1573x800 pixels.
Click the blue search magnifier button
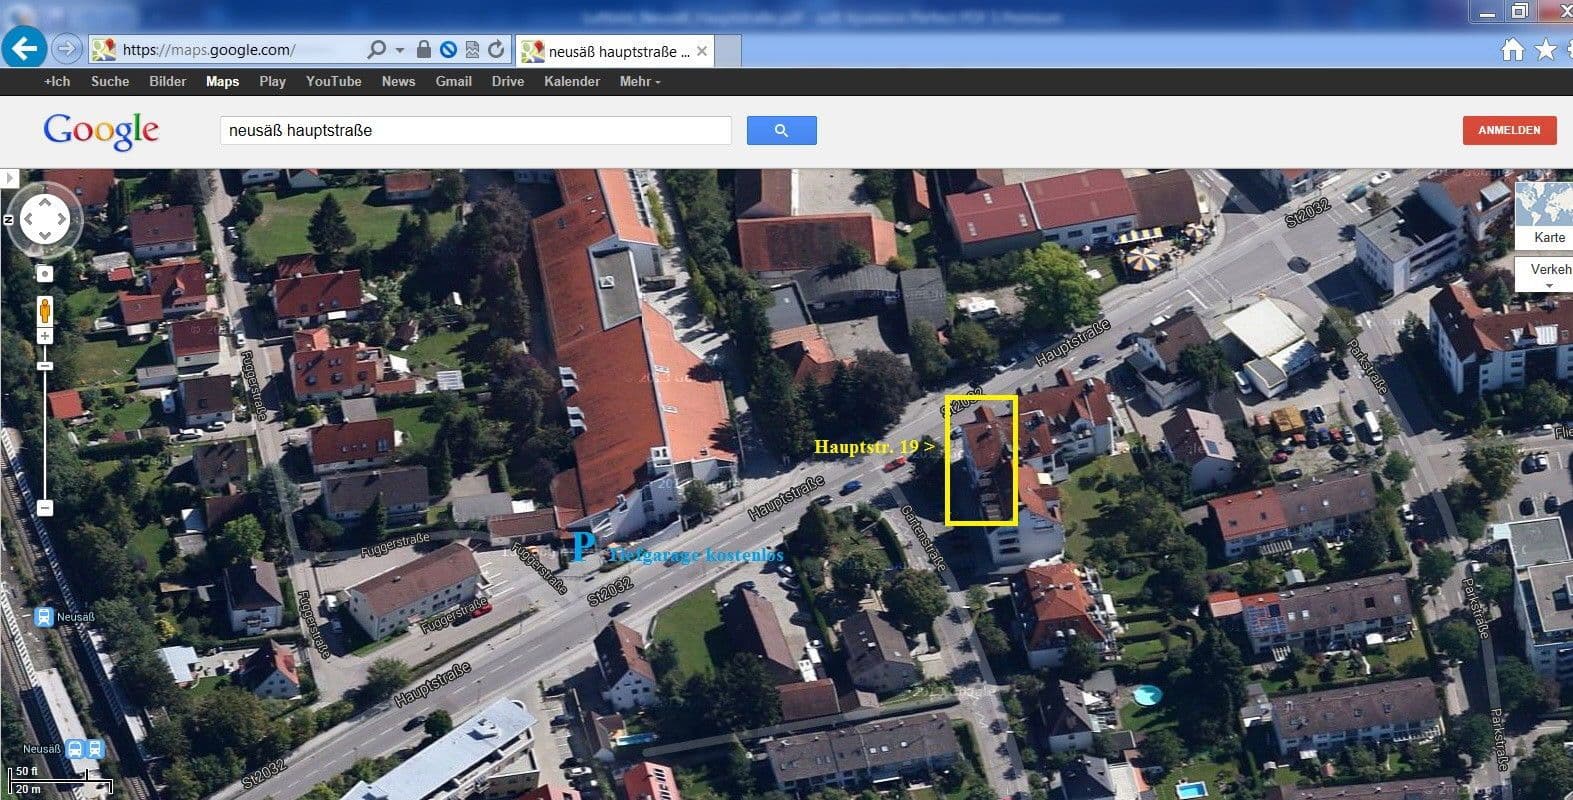point(781,130)
